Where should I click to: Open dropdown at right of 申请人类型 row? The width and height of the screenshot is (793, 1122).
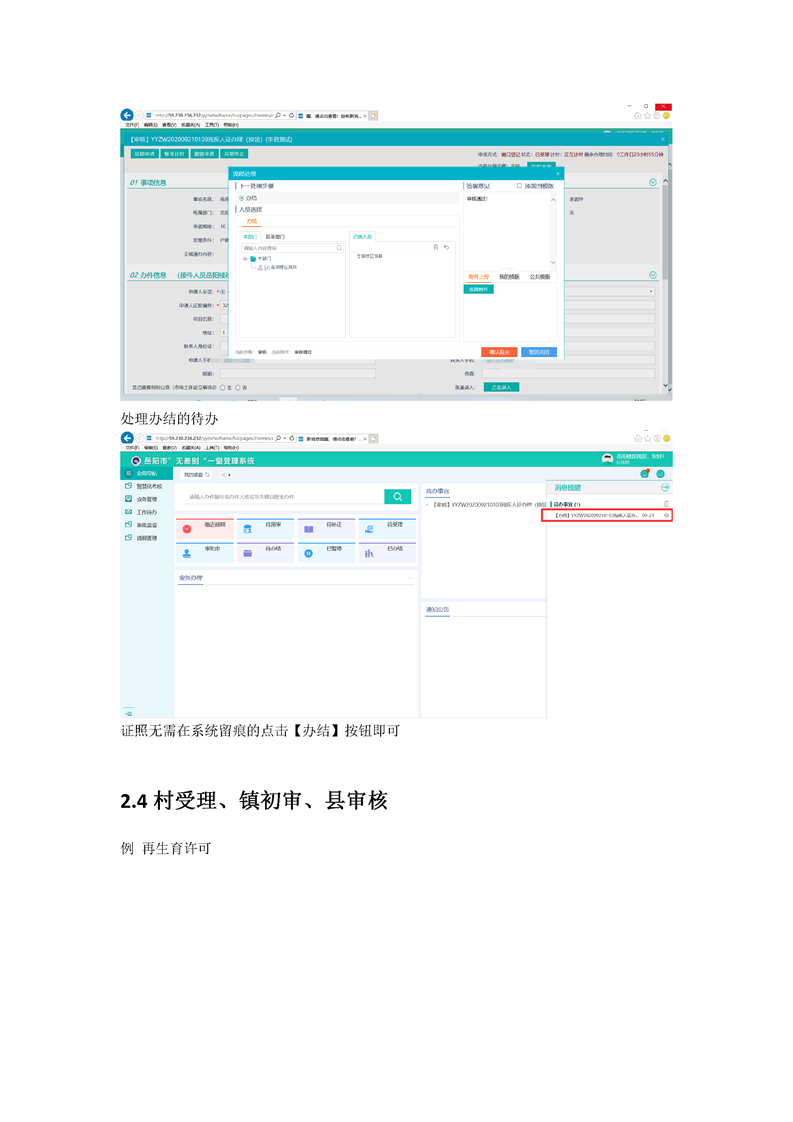coord(651,291)
